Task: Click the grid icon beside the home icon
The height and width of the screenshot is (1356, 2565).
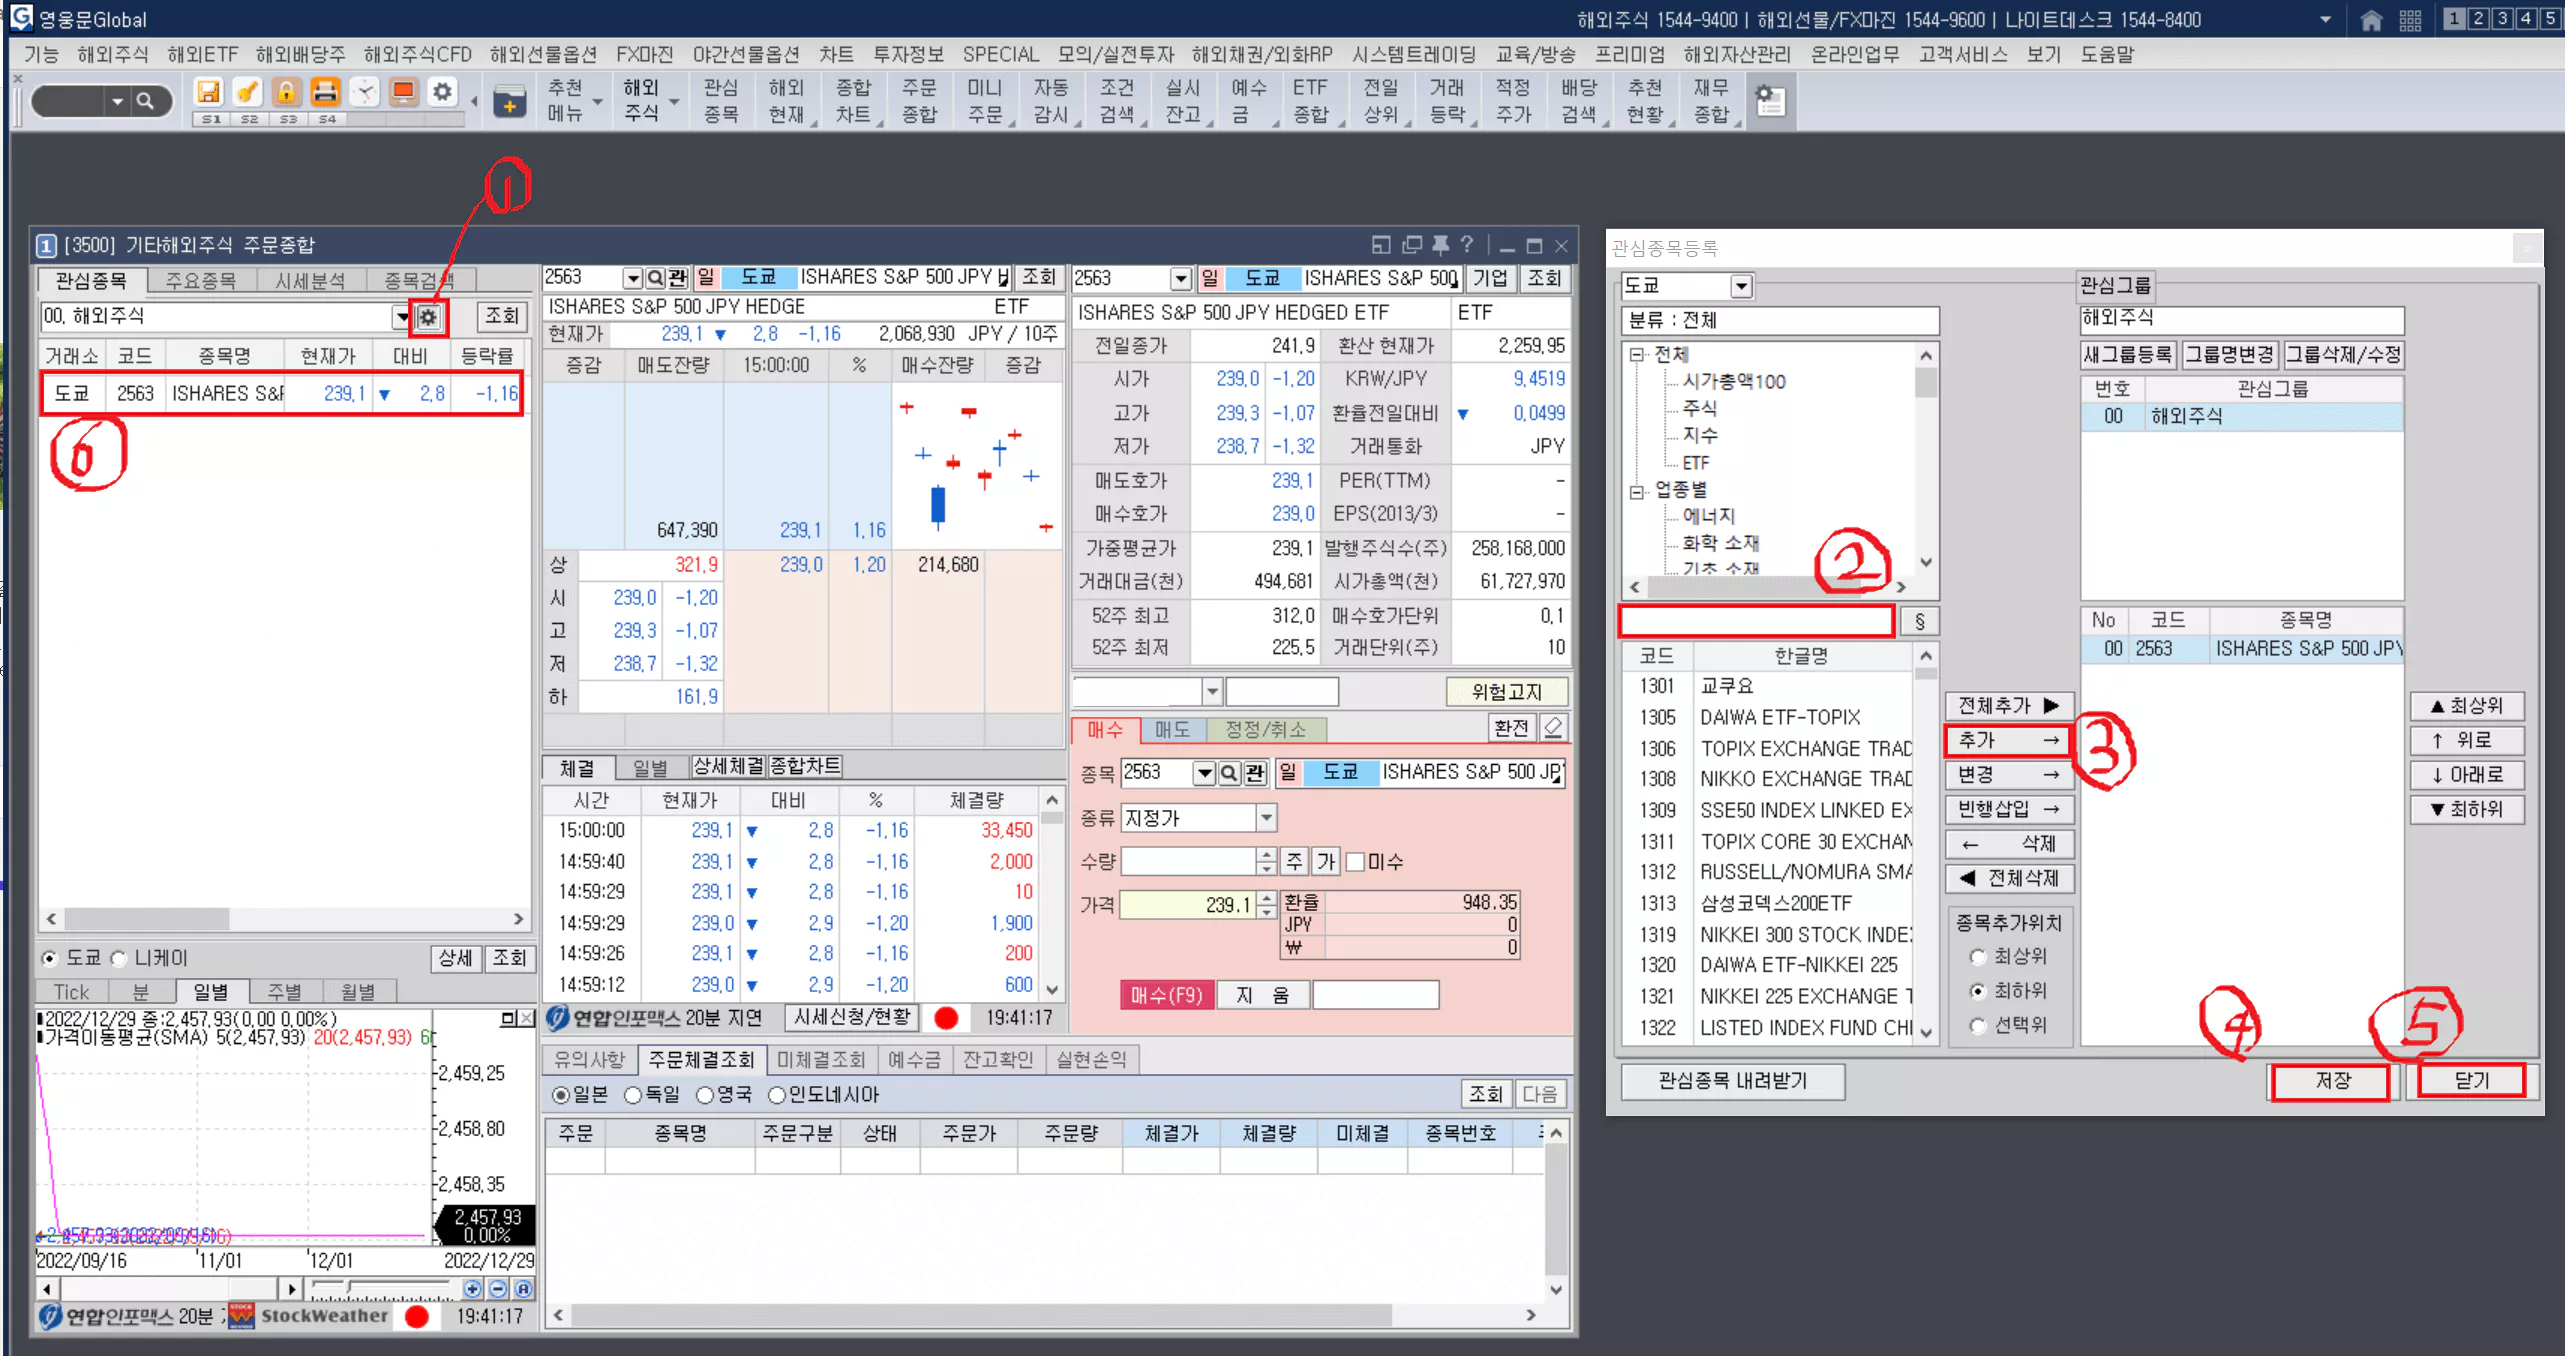Action: click(2411, 20)
